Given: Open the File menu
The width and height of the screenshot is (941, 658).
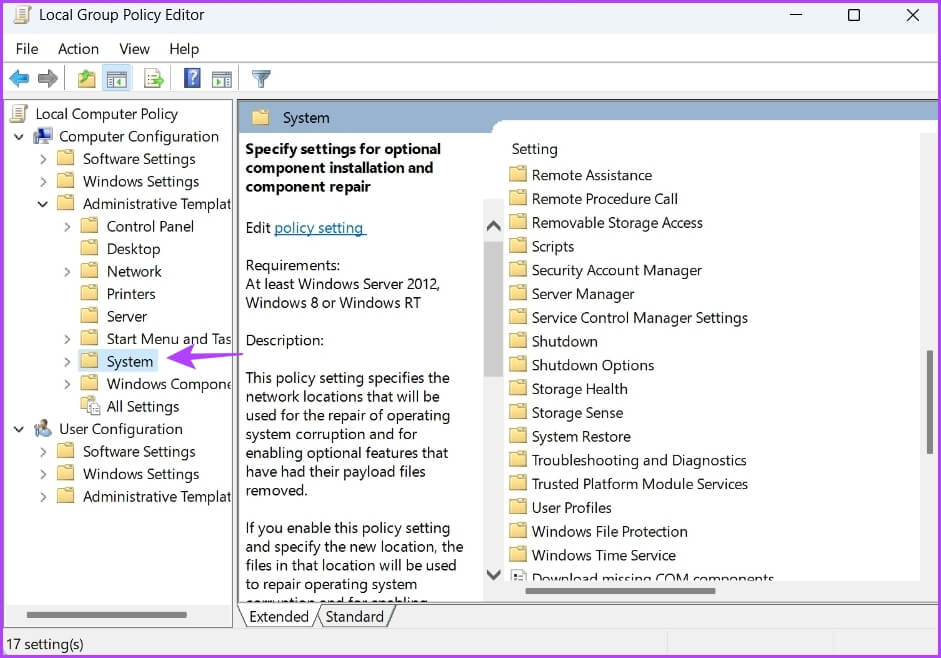Looking at the screenshot, I should [27, 49].
